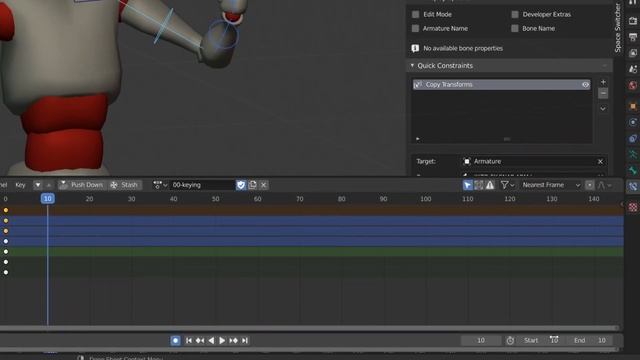Toggle the proportional editing button

(590, 185)
